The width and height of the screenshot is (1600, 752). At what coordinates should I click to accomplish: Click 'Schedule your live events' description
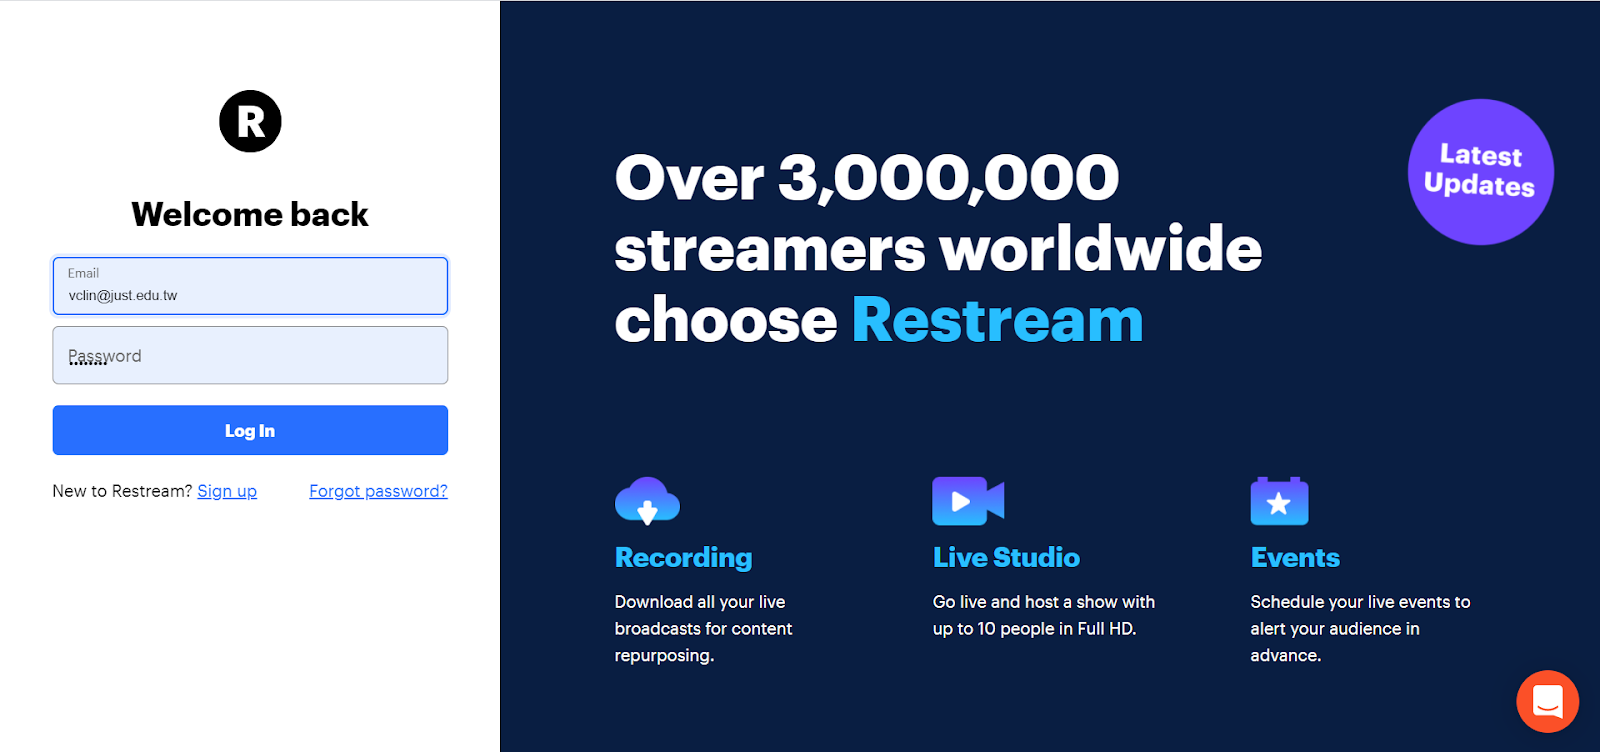point(1360,629)
